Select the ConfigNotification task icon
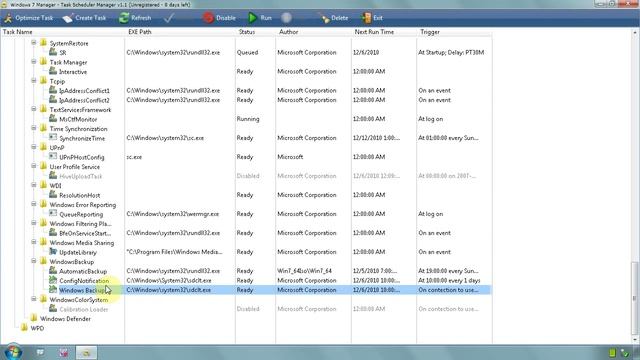 click(x=53, y=280)
